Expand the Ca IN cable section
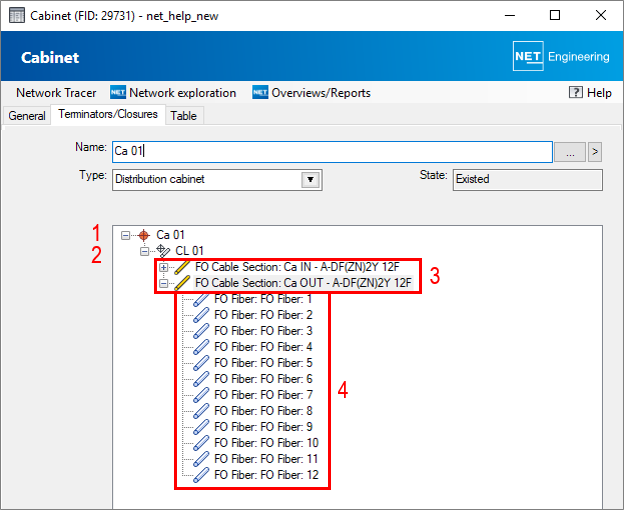This screenshot has height=510, width=624. [x=164, y=267]
